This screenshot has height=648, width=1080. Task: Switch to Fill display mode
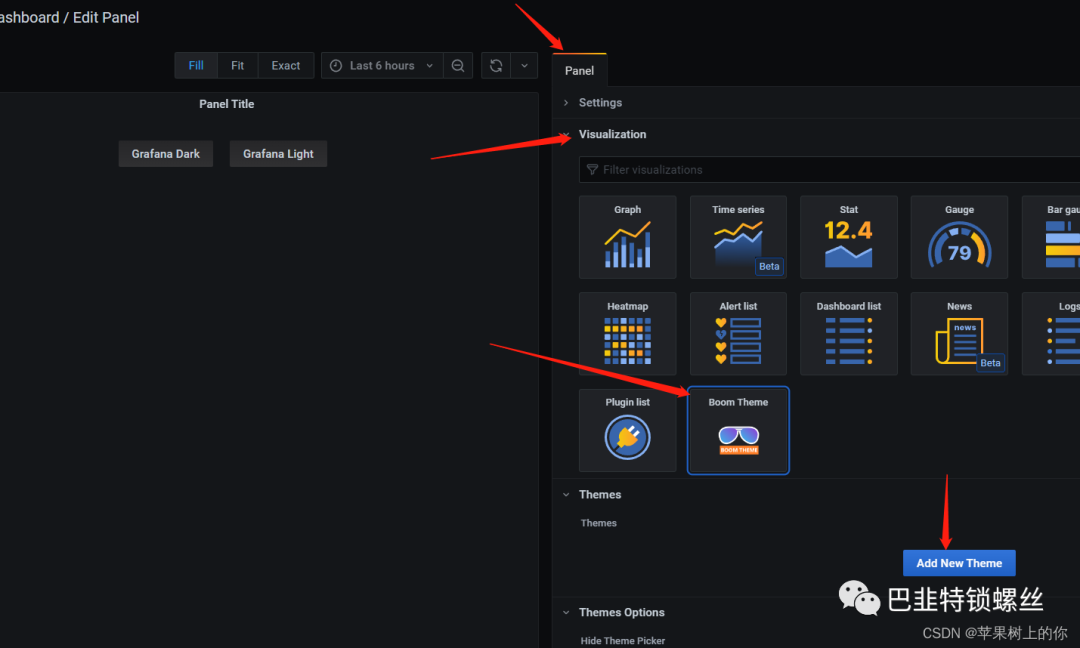click(196, 65)
